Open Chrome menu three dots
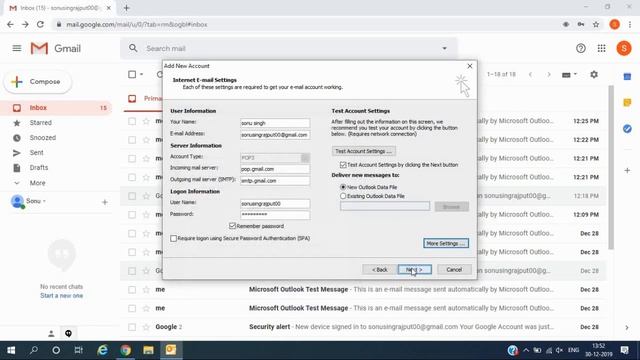This screenshot has width=640, height=360. [x=630, y=24]
